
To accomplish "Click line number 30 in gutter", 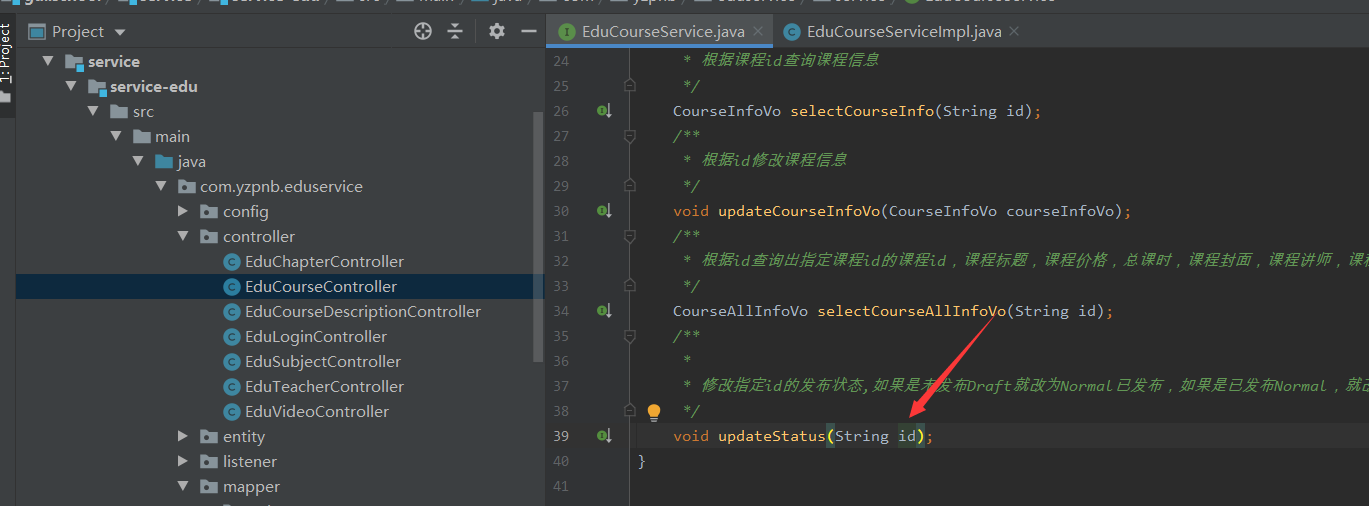I will pos(560,211).
